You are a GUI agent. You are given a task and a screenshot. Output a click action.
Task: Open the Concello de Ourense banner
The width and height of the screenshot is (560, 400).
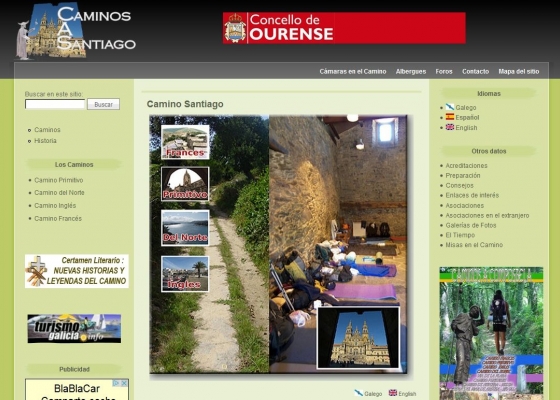[x=344, y=28]
